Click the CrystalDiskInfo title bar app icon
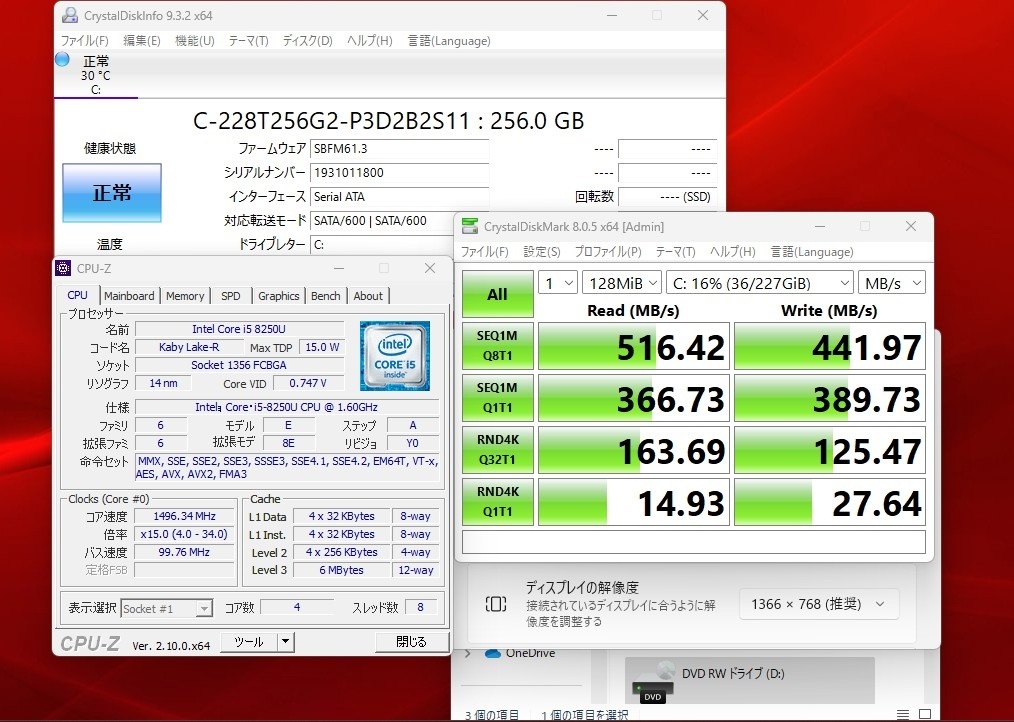 click(x=69, y=16)
